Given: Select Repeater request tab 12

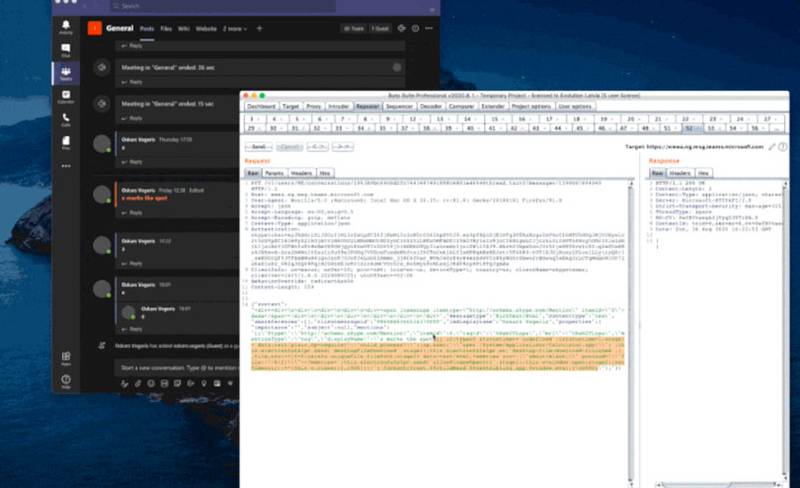Looking at the screenshot, I should point(414,119).
